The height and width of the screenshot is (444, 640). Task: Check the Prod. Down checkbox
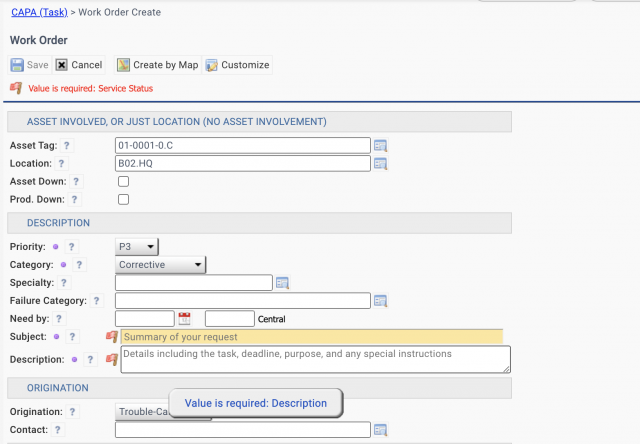pos(124,200)
